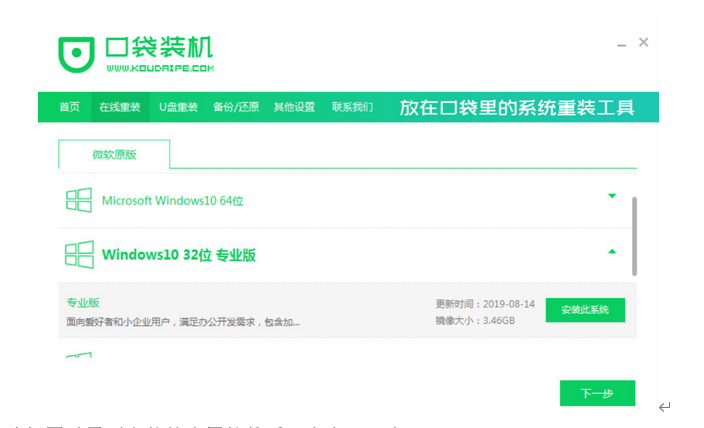Click the system list vertical scrollbar
This screenshot has width=704, height=428.
coord(634,235)
